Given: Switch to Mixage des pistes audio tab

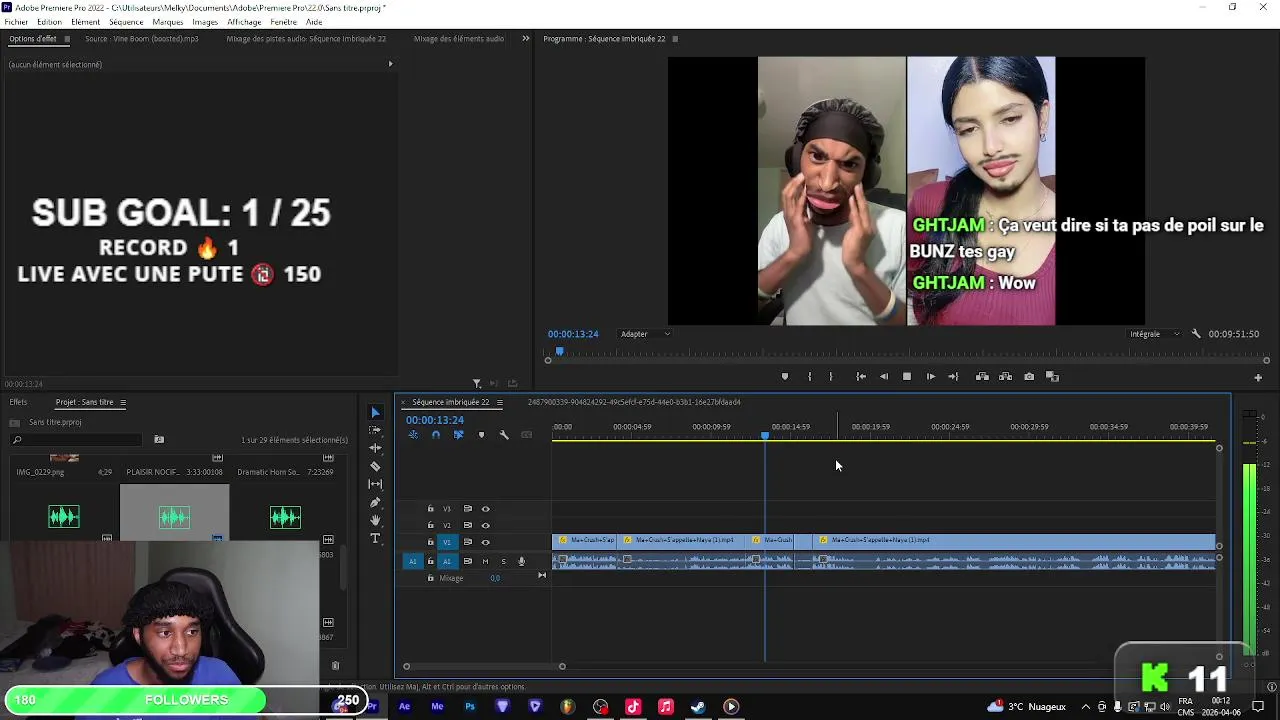Looking at the screenshot, I should pyautogui.click(x=306, y=39).
